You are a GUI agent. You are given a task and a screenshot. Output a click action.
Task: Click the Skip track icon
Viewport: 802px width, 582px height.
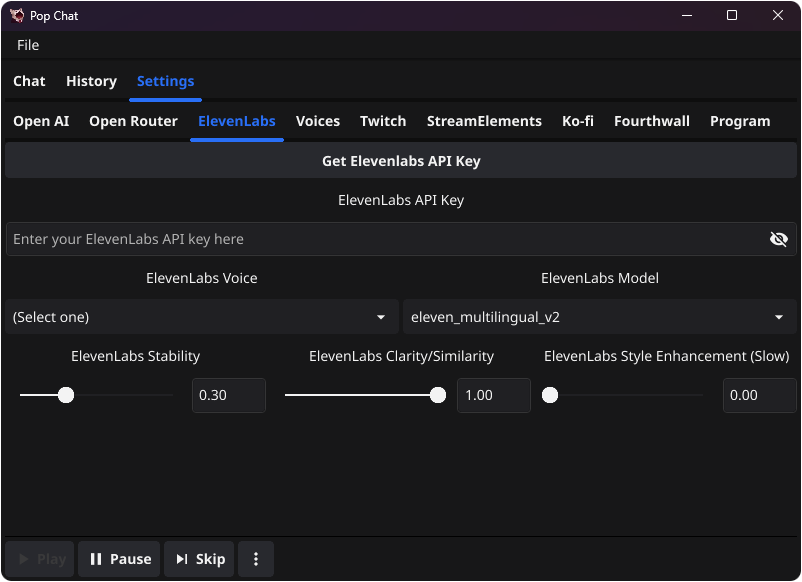point(183,559)
